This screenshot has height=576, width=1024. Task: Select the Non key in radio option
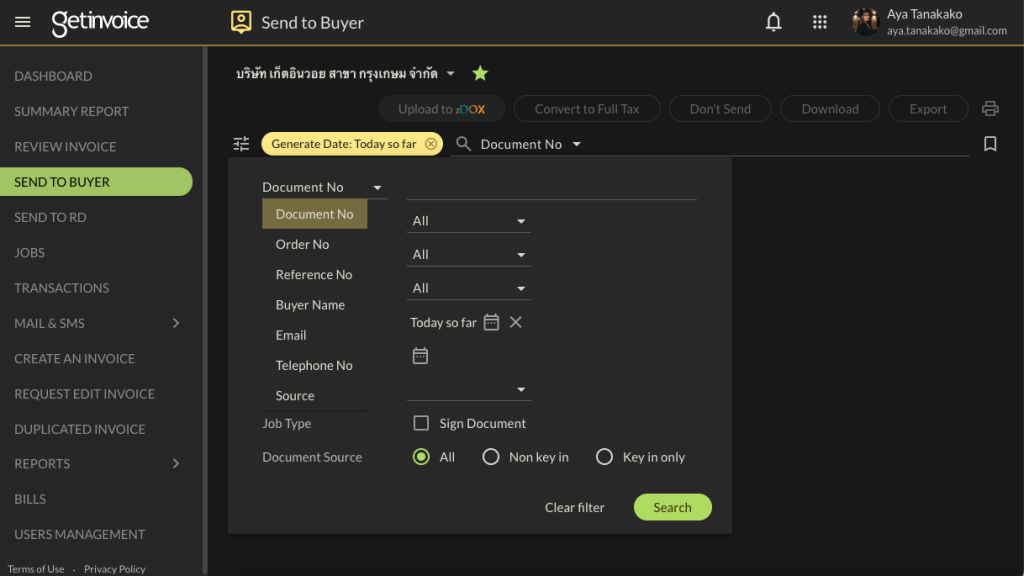(490, 457)
